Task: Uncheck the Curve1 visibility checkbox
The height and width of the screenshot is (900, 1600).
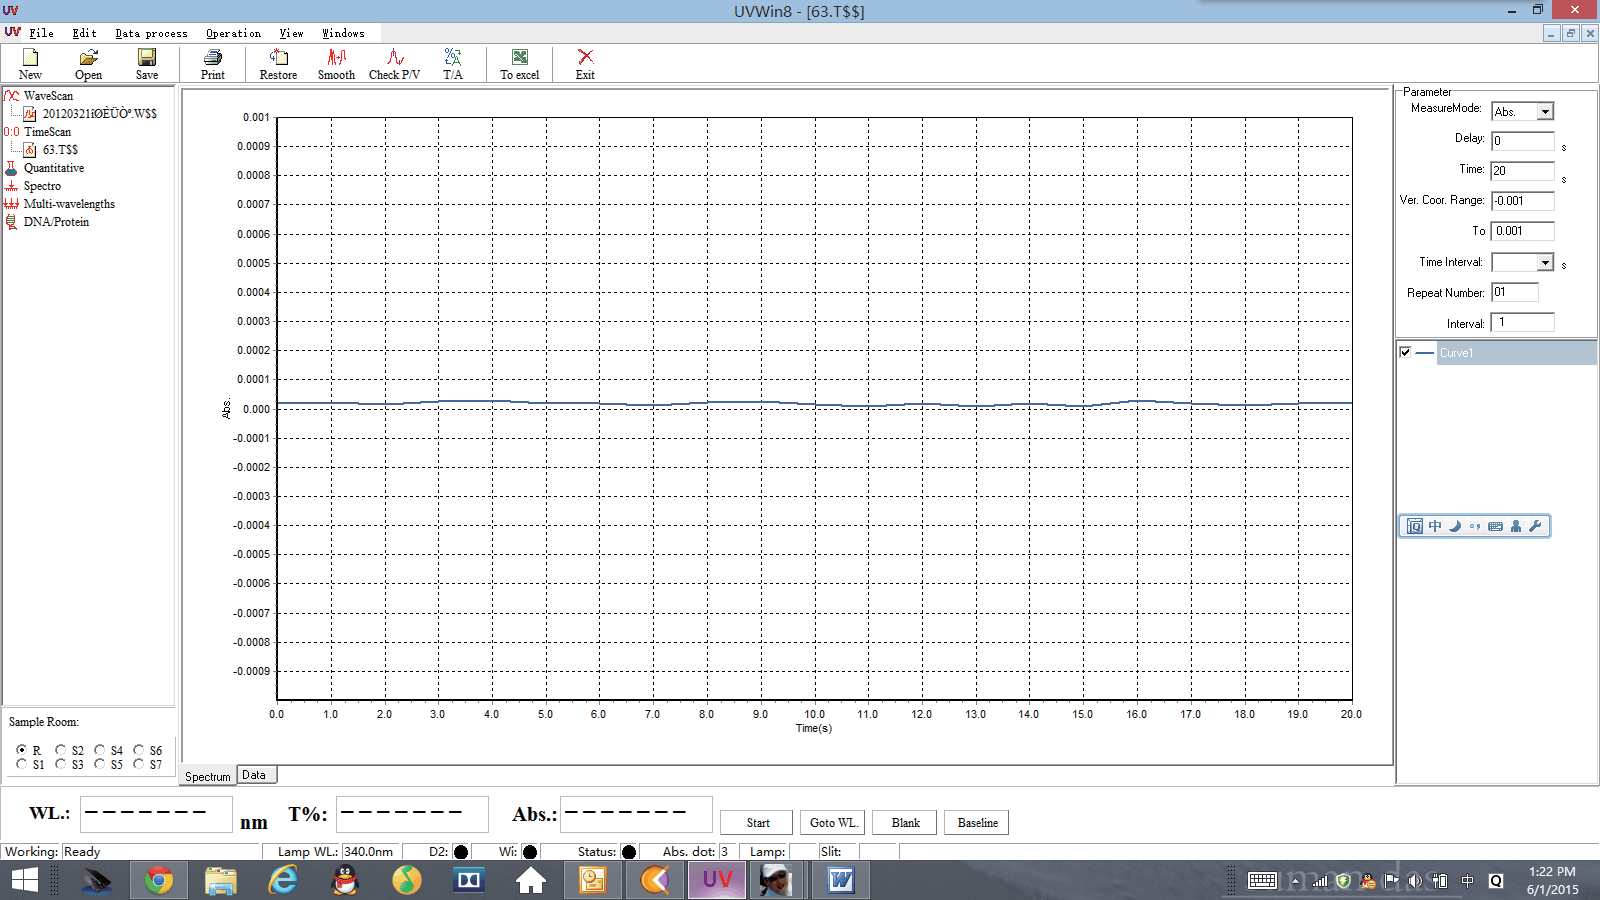Action: (x=1405, y=352)
